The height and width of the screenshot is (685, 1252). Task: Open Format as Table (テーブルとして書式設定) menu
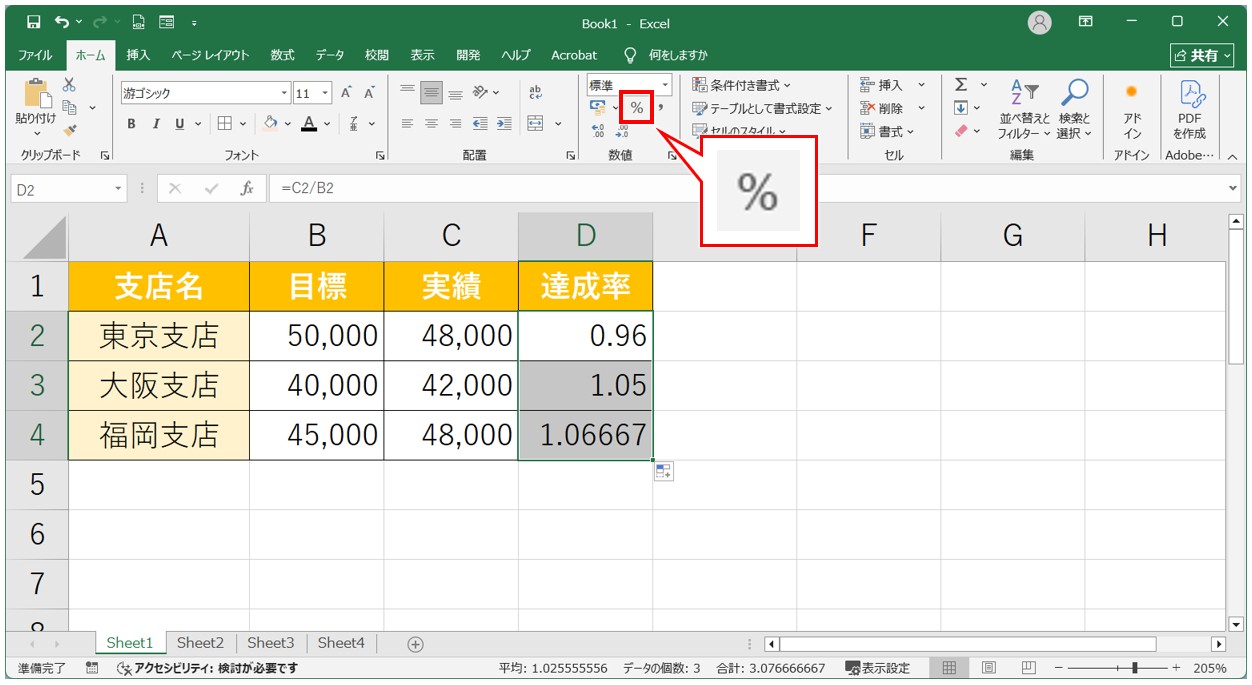click(763, 108)
